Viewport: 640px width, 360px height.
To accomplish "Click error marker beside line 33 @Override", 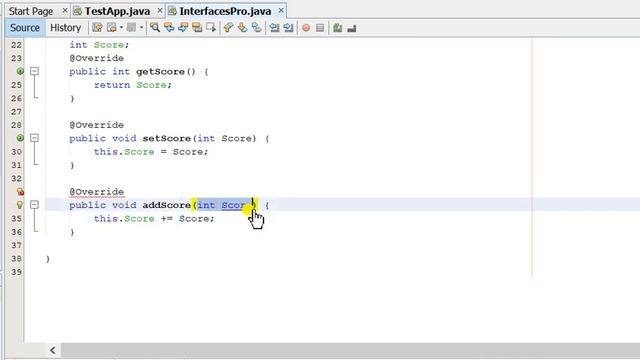I will point(20,191).
